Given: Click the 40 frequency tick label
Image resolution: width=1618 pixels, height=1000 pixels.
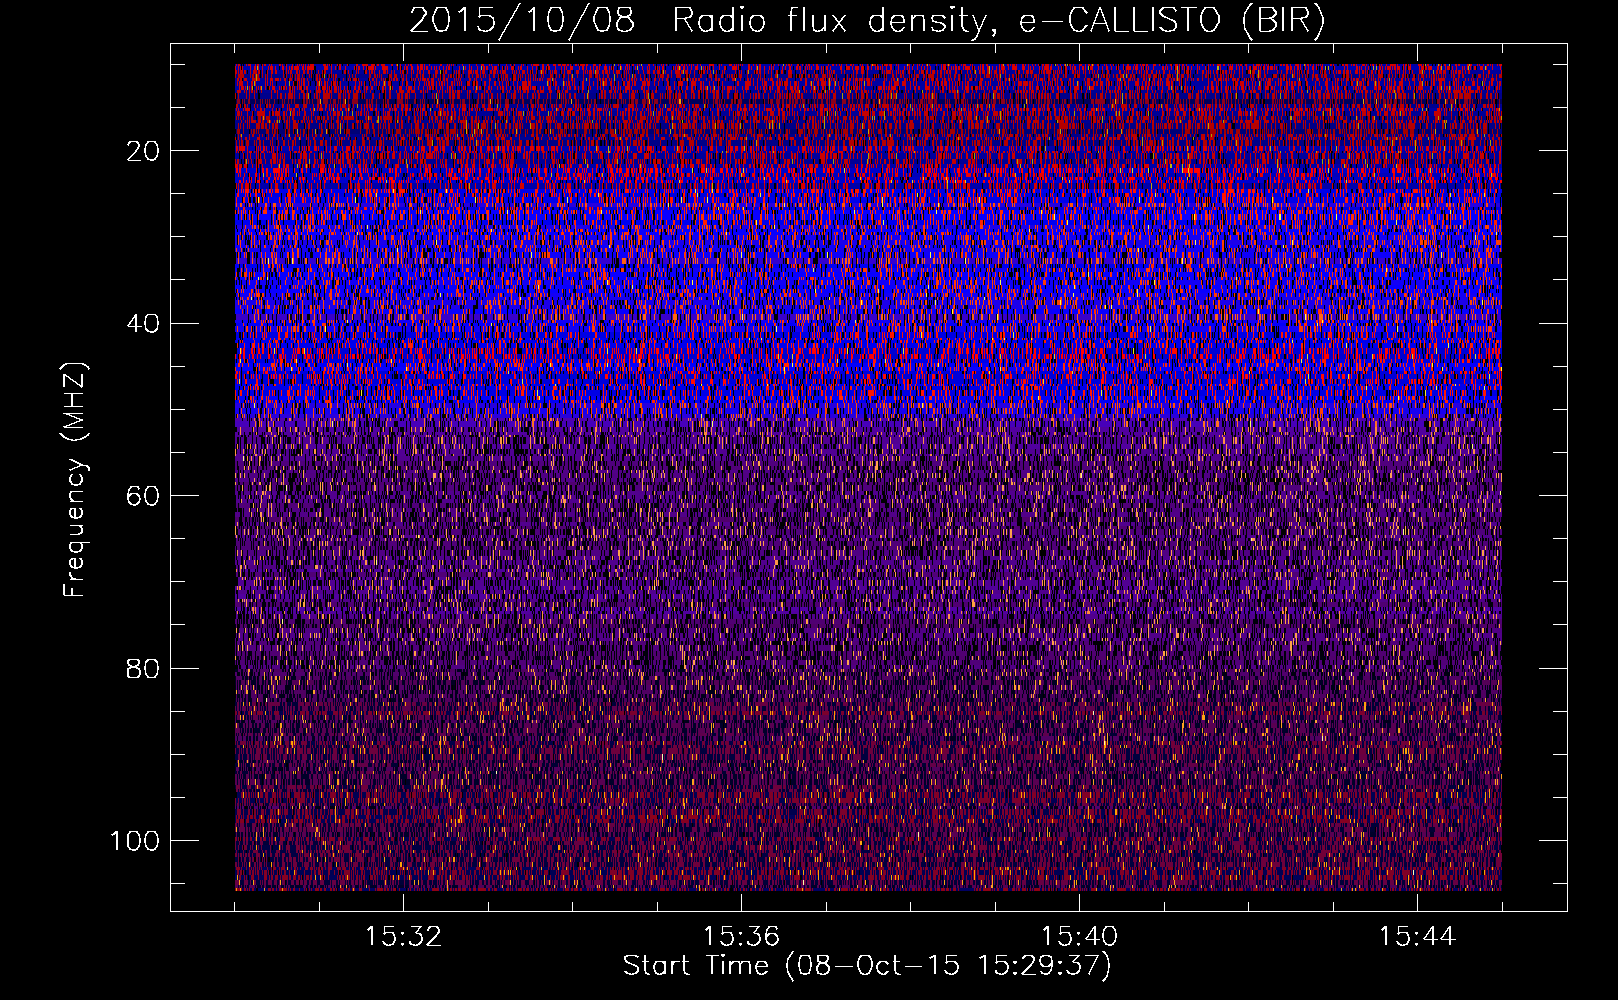Looking at the screenshot, I should tap(144, 323).
